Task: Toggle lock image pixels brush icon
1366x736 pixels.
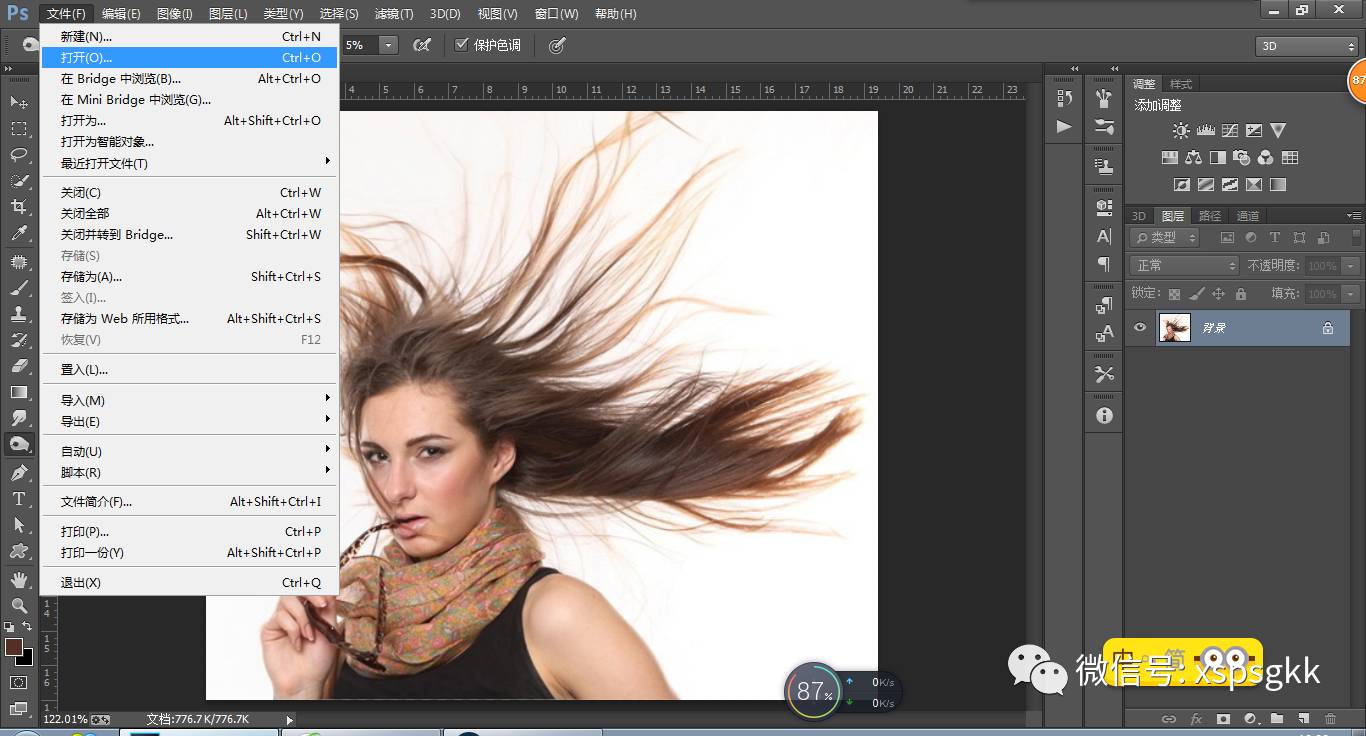Action: click(x=1196, y=294)
